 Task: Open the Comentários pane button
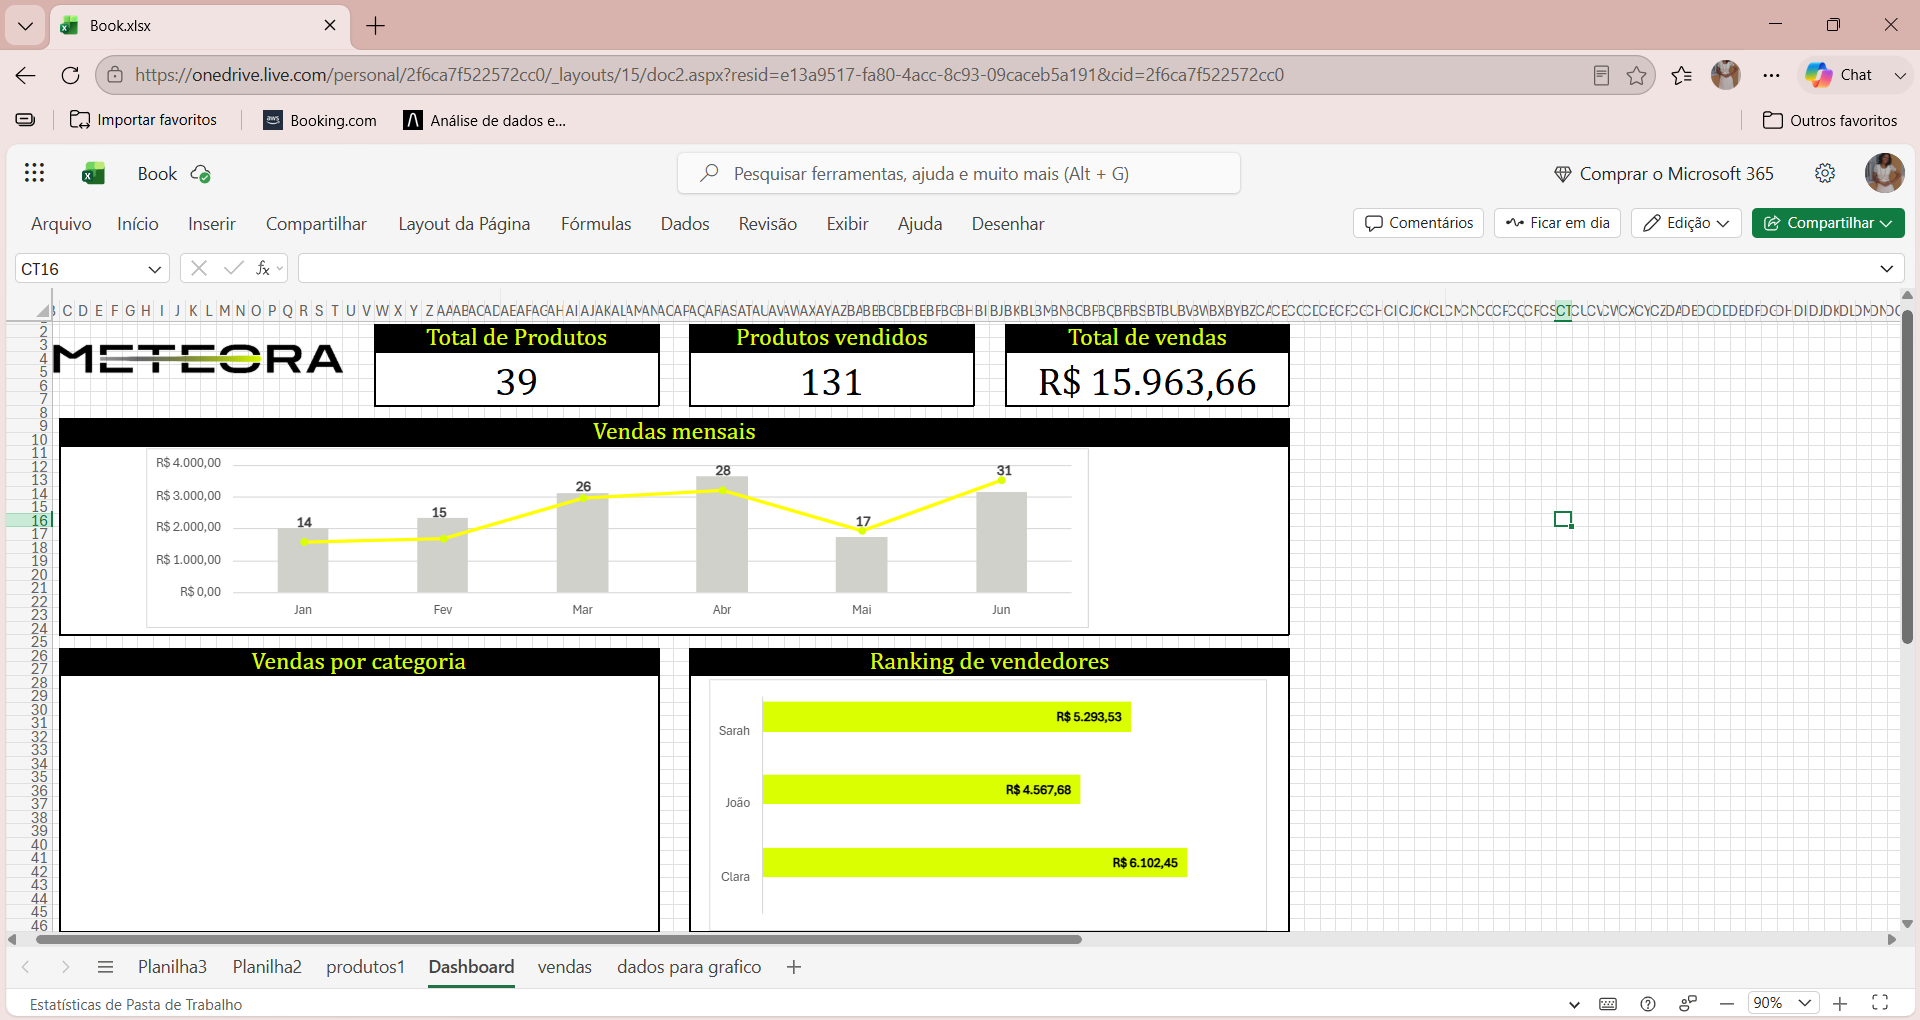pyautogui.click(x=1418, y=223)
